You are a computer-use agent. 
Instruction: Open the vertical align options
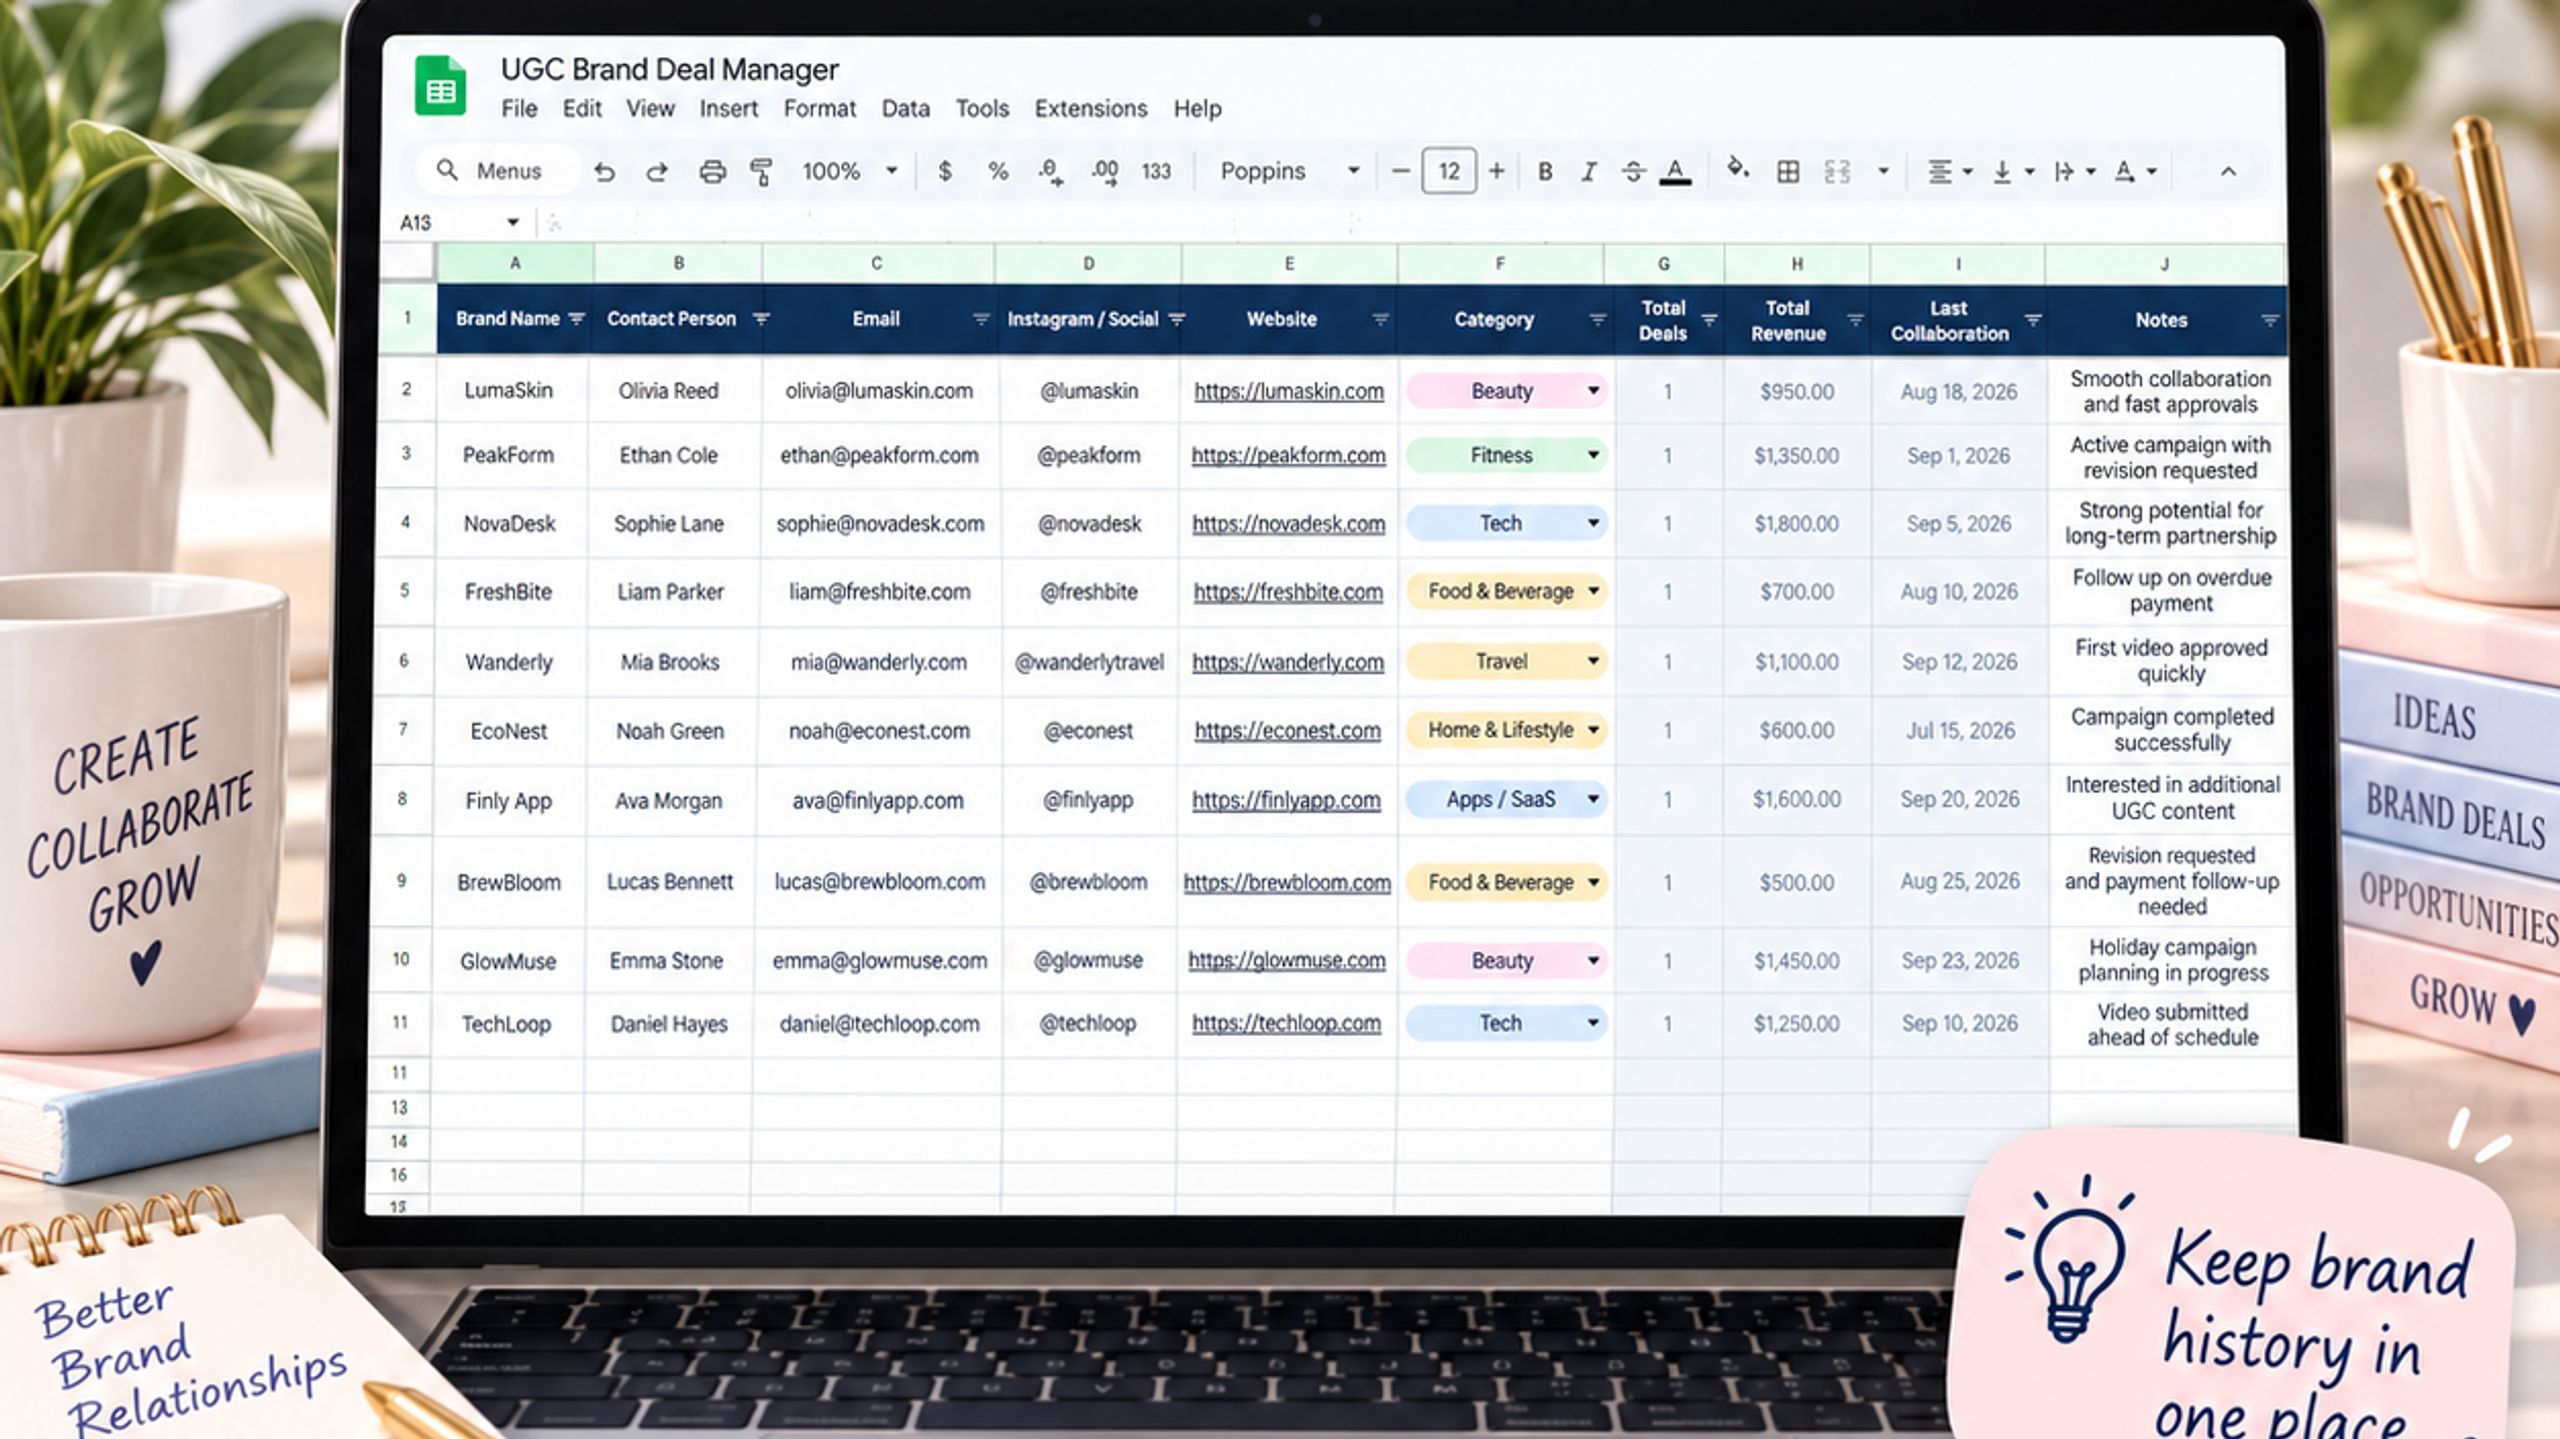click(x=2013, y=172)
